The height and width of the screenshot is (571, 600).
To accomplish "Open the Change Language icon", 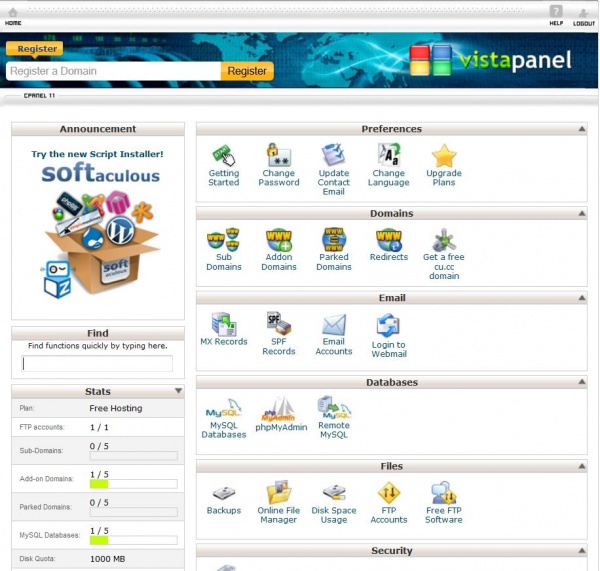I will (388, 155).
